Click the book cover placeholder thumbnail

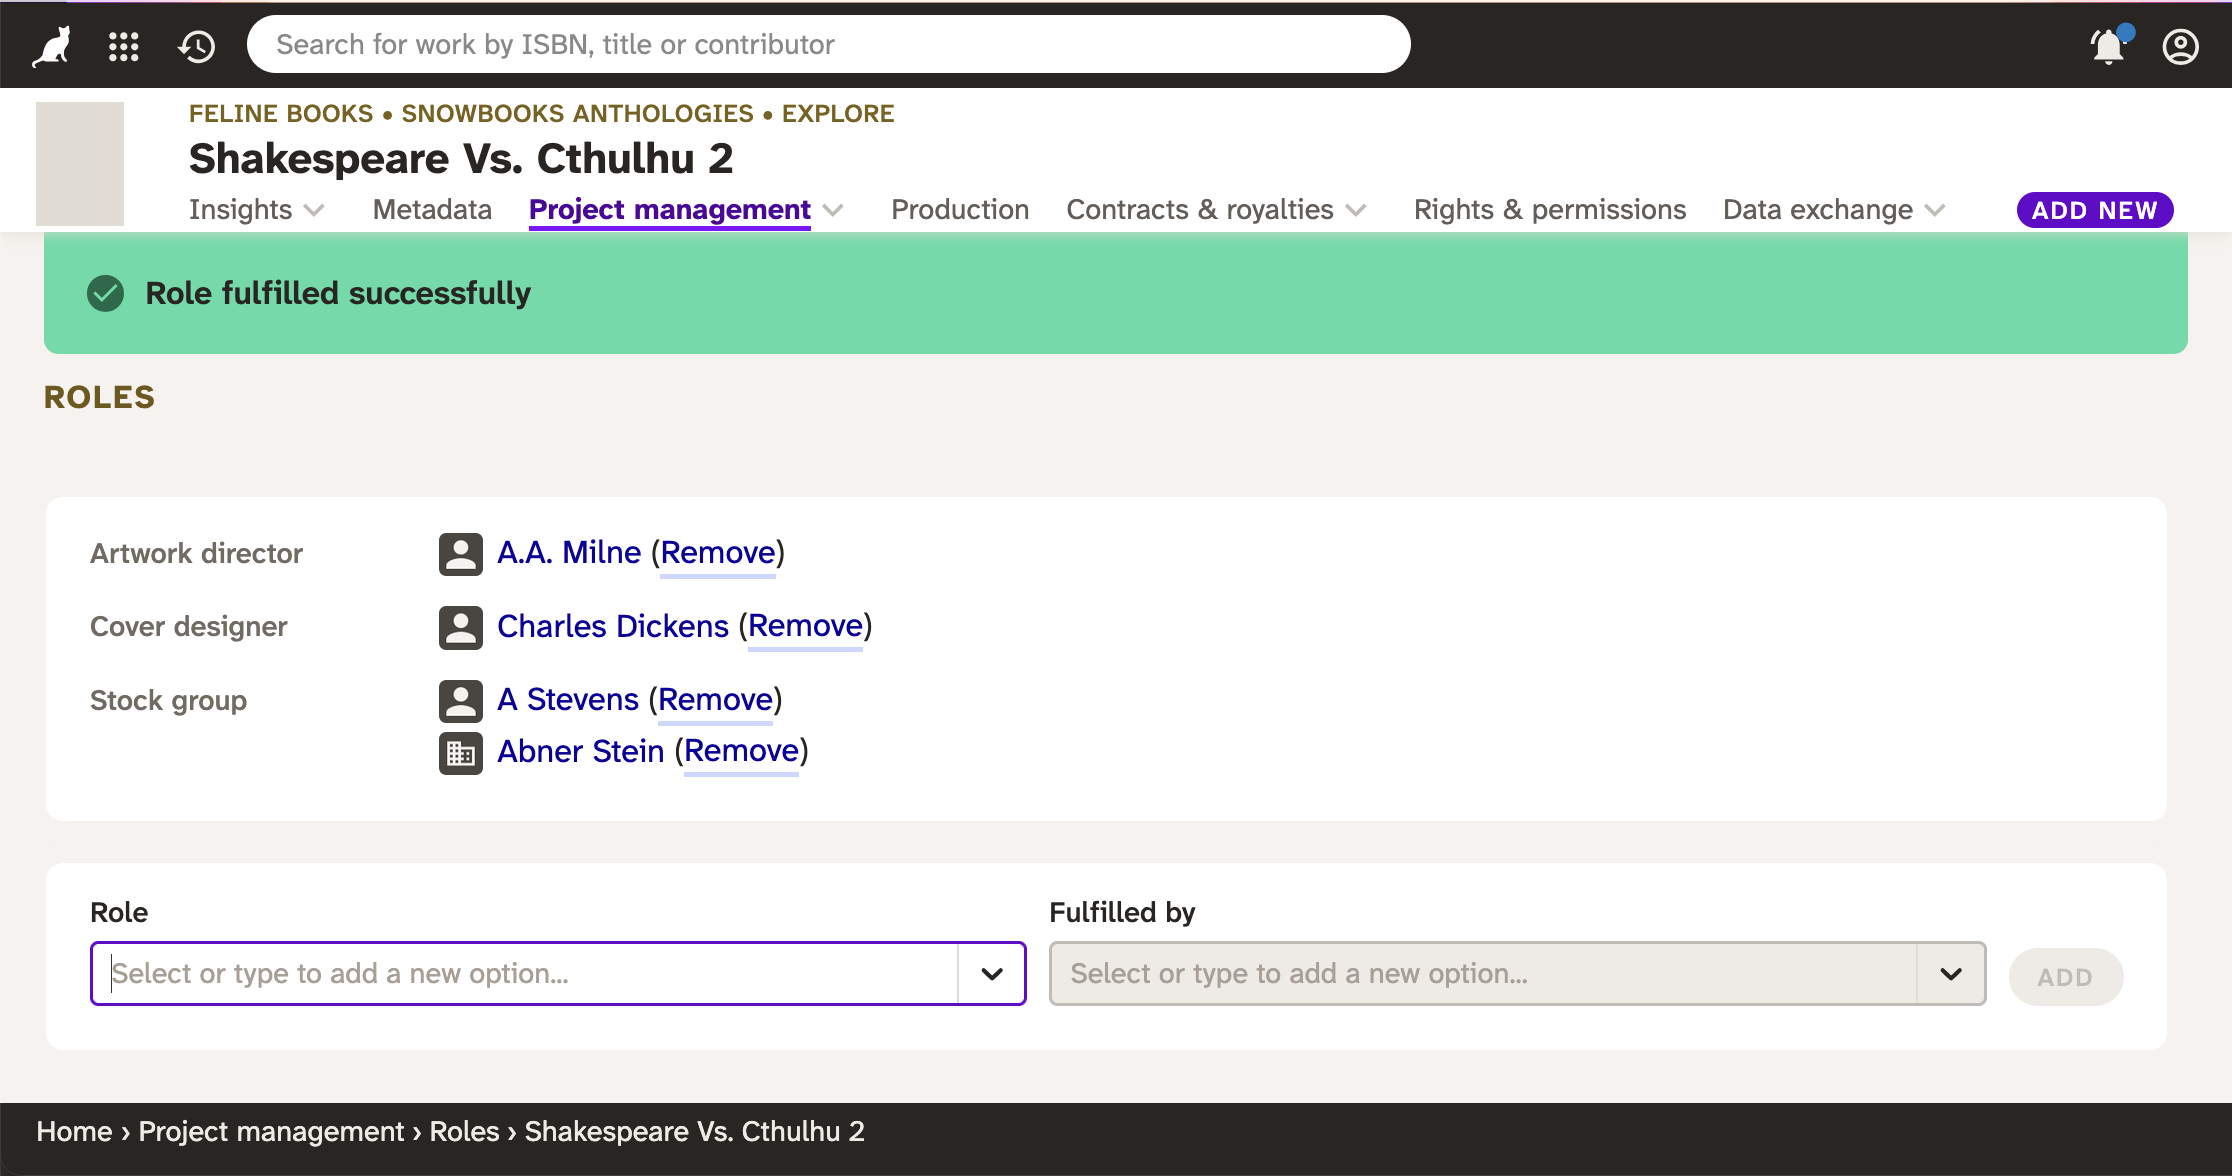tap(80, 163)
